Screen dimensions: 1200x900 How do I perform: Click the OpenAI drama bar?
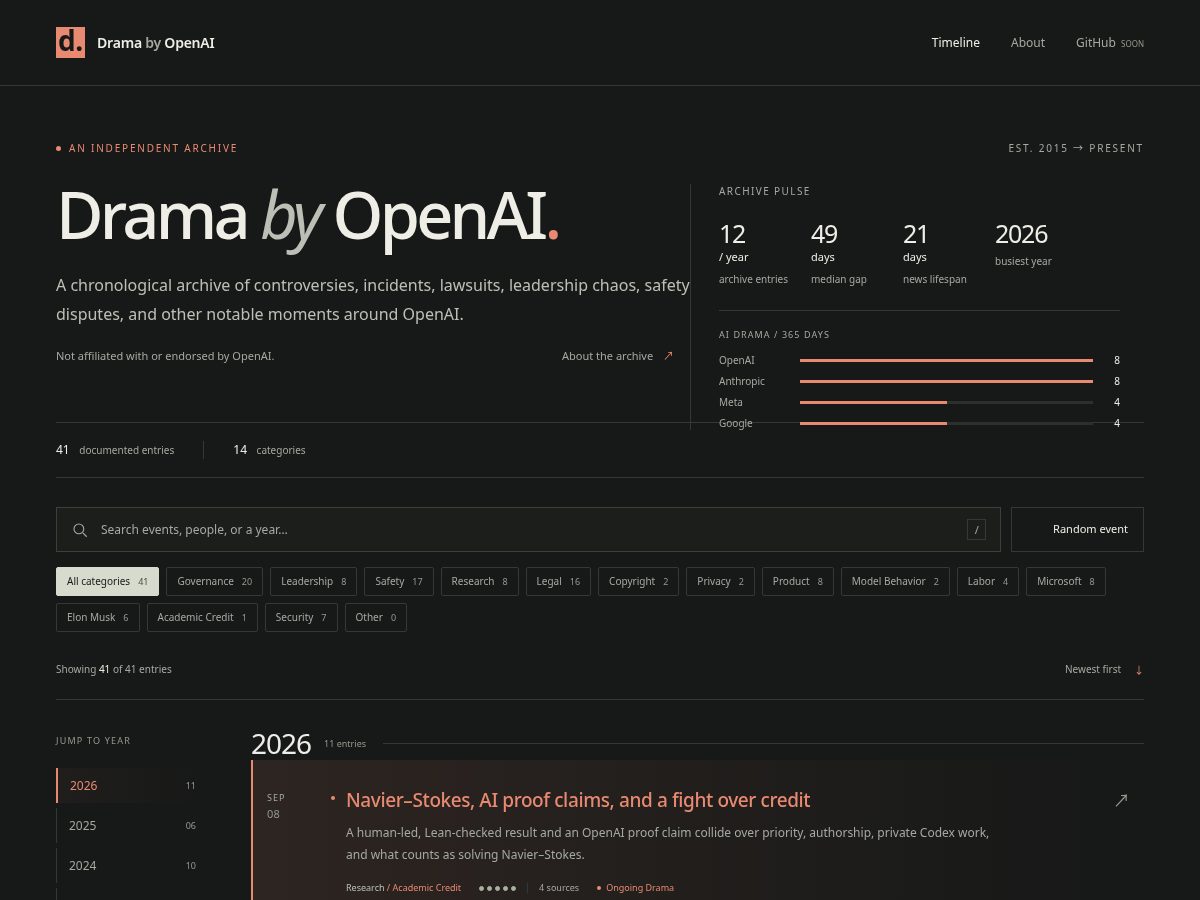(x=946, y=360)
